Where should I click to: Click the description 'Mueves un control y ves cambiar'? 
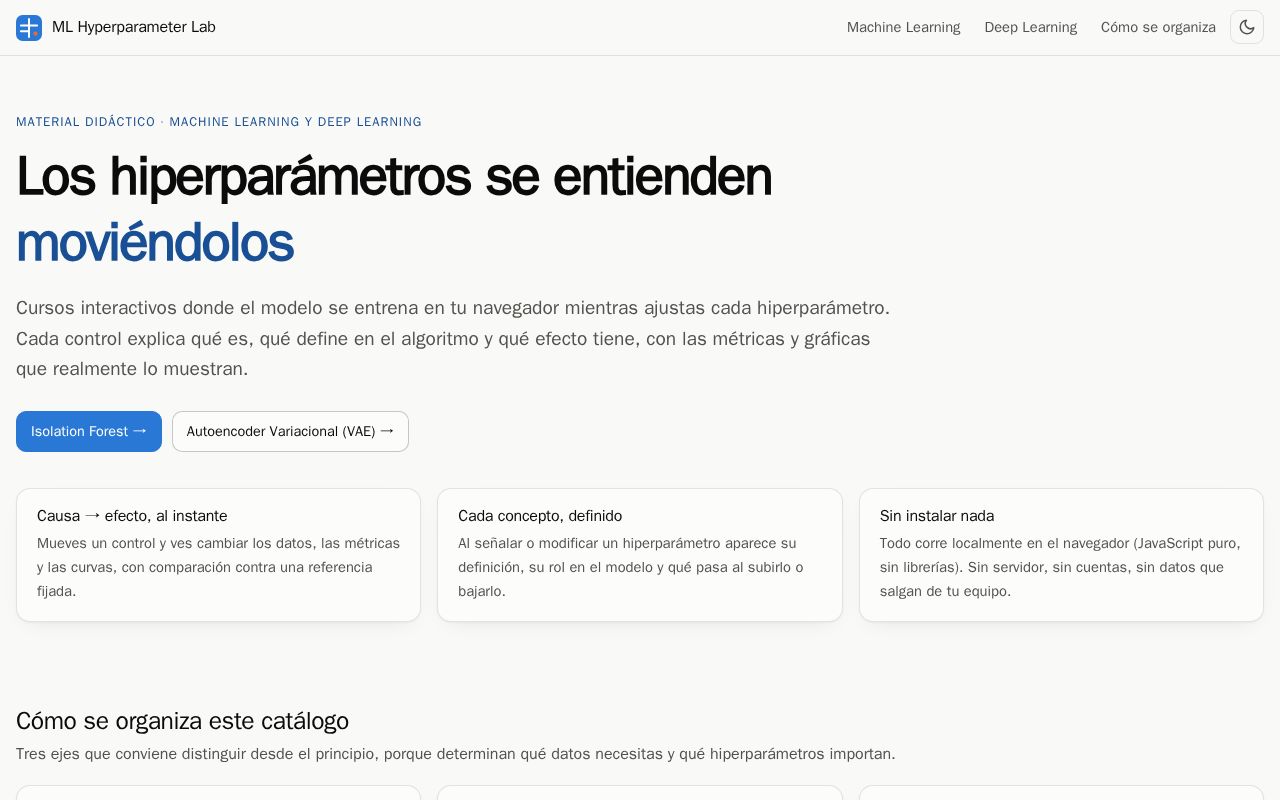218,567
